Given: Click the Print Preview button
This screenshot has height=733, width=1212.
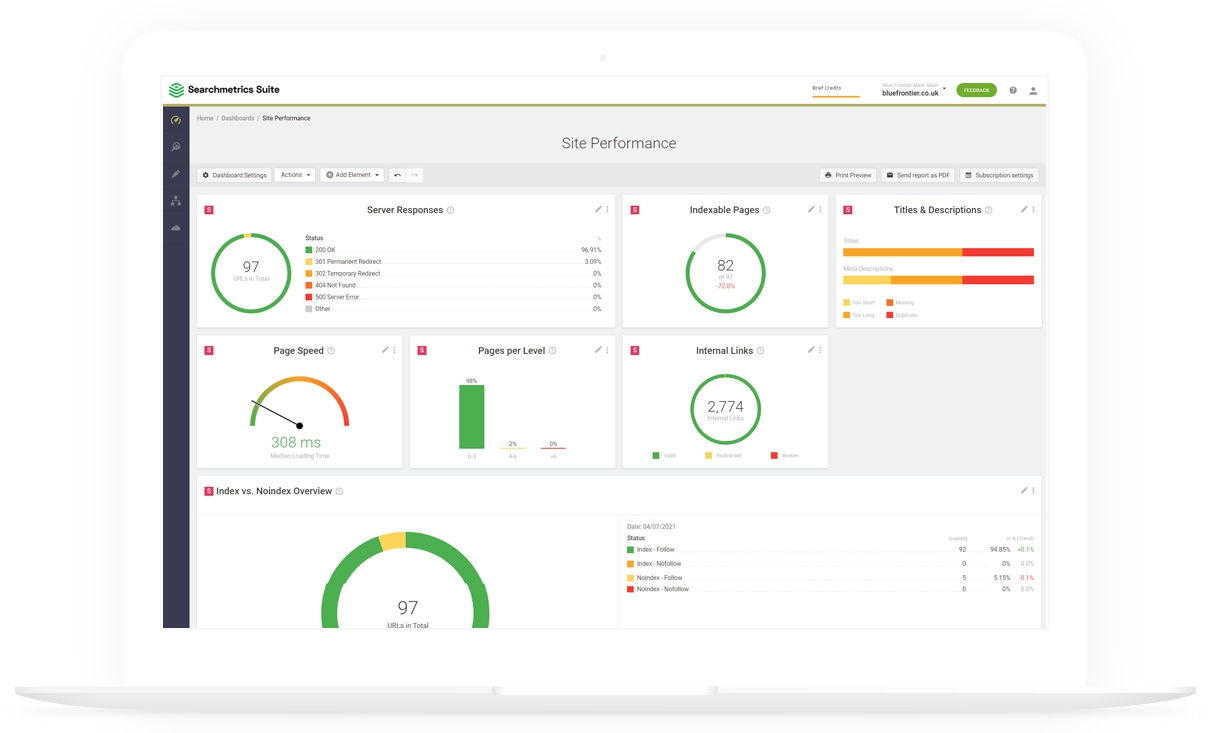Looking at the screenshot, I should click(848, 175).
